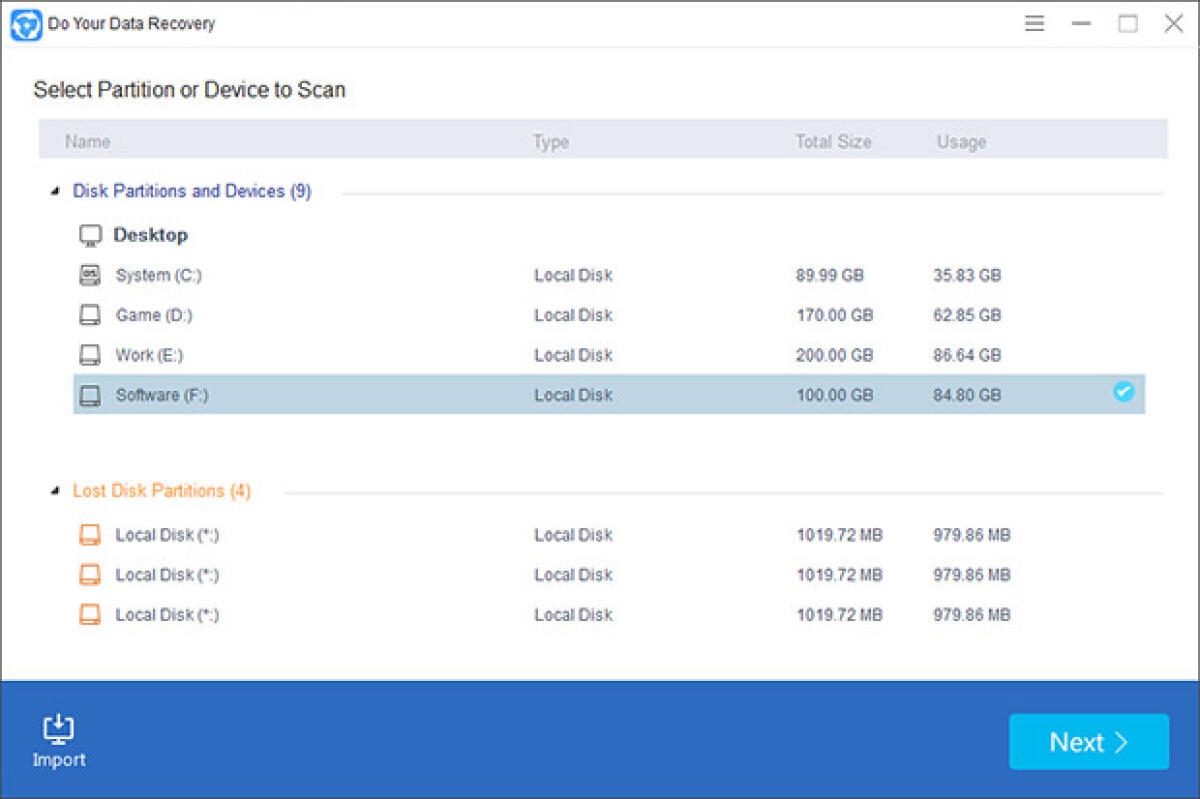This screenshot has width=1200, height=799.
Task: Click the Import download icon
Action: (59, 728)
